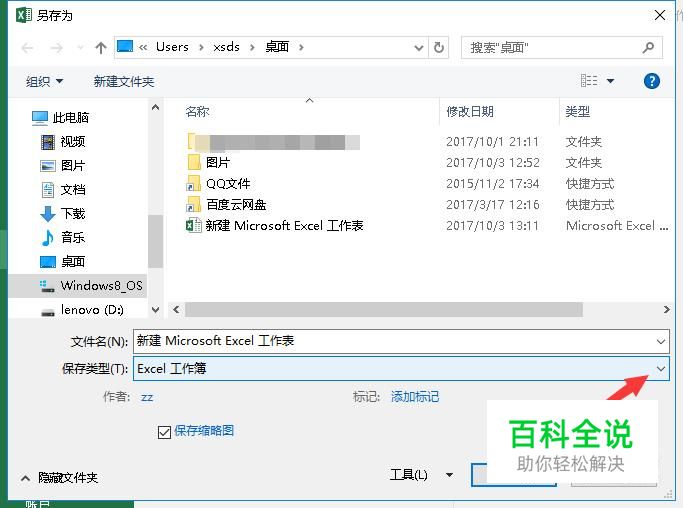
Task: Click the Excel file icon in list
Action: (193, 225)
